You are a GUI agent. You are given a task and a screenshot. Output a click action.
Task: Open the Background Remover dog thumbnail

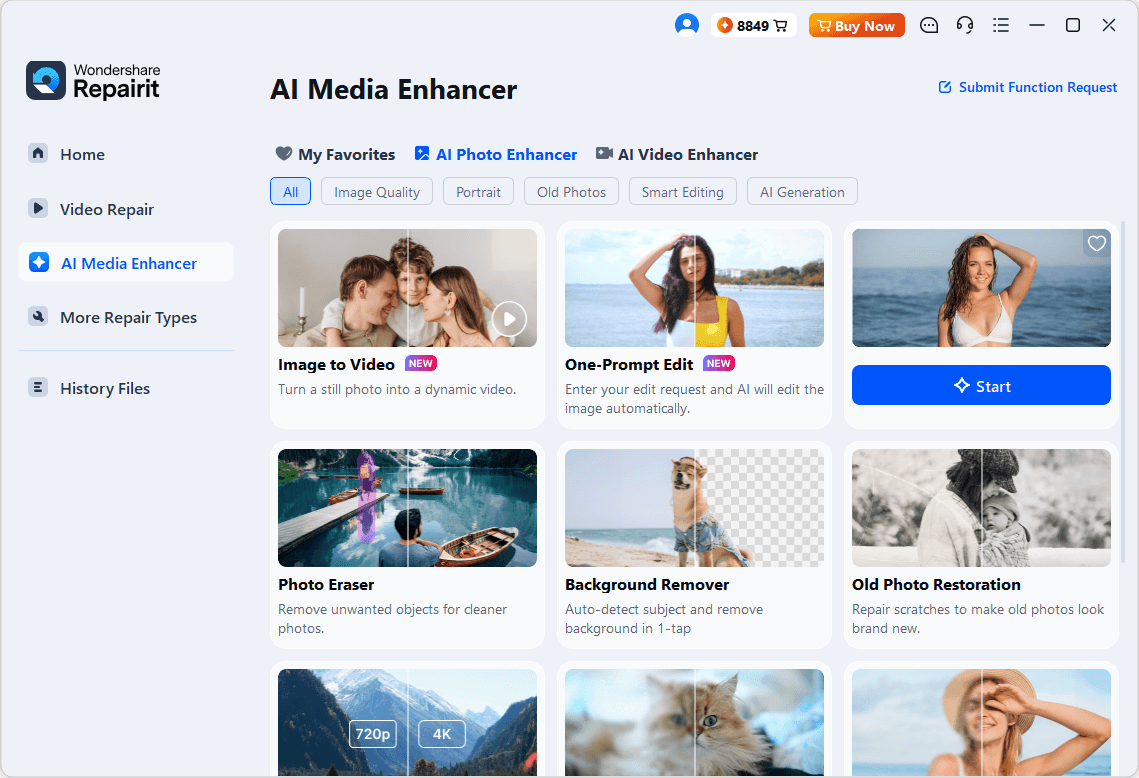(x=694, y=508)
